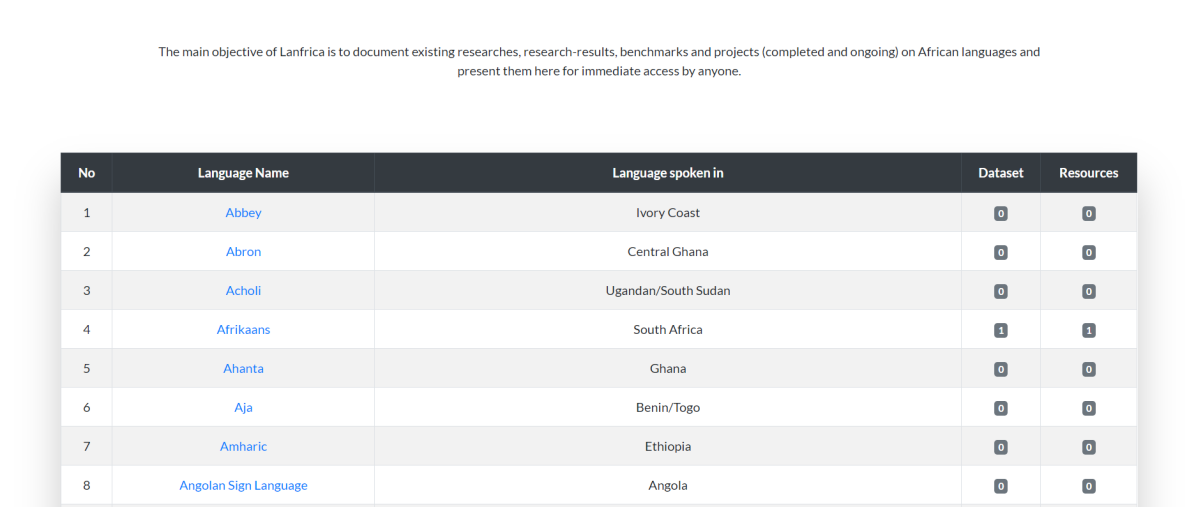Click the Language Name column header
Viewport: 1196px width, 507px height.
(243, 173)
